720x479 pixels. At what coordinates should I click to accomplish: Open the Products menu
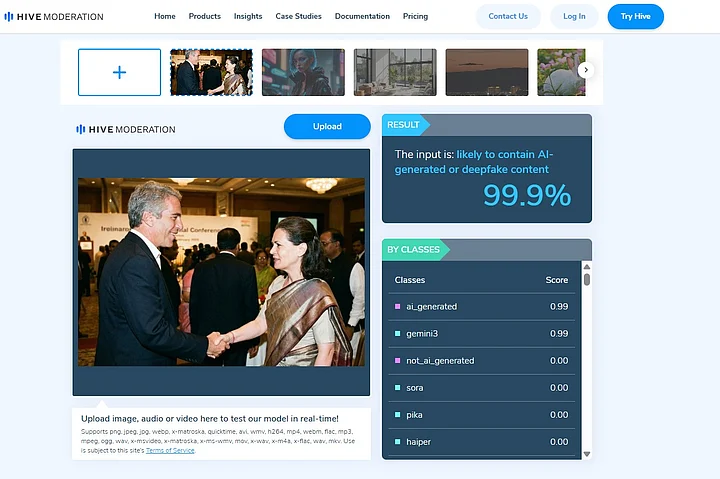[205, 16]
